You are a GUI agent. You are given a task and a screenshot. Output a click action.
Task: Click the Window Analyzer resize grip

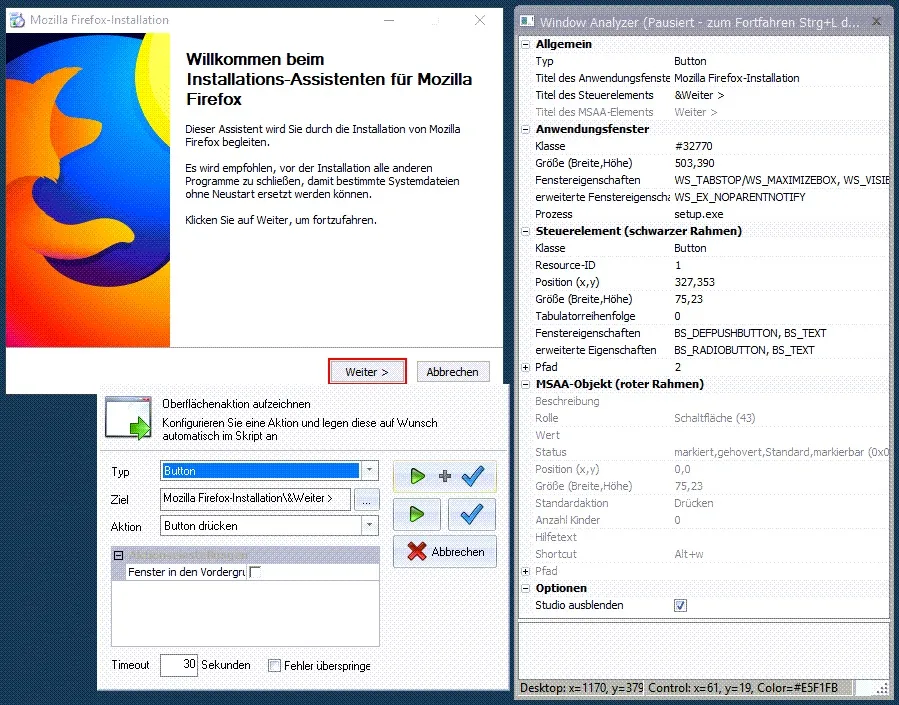coord(882,688)
